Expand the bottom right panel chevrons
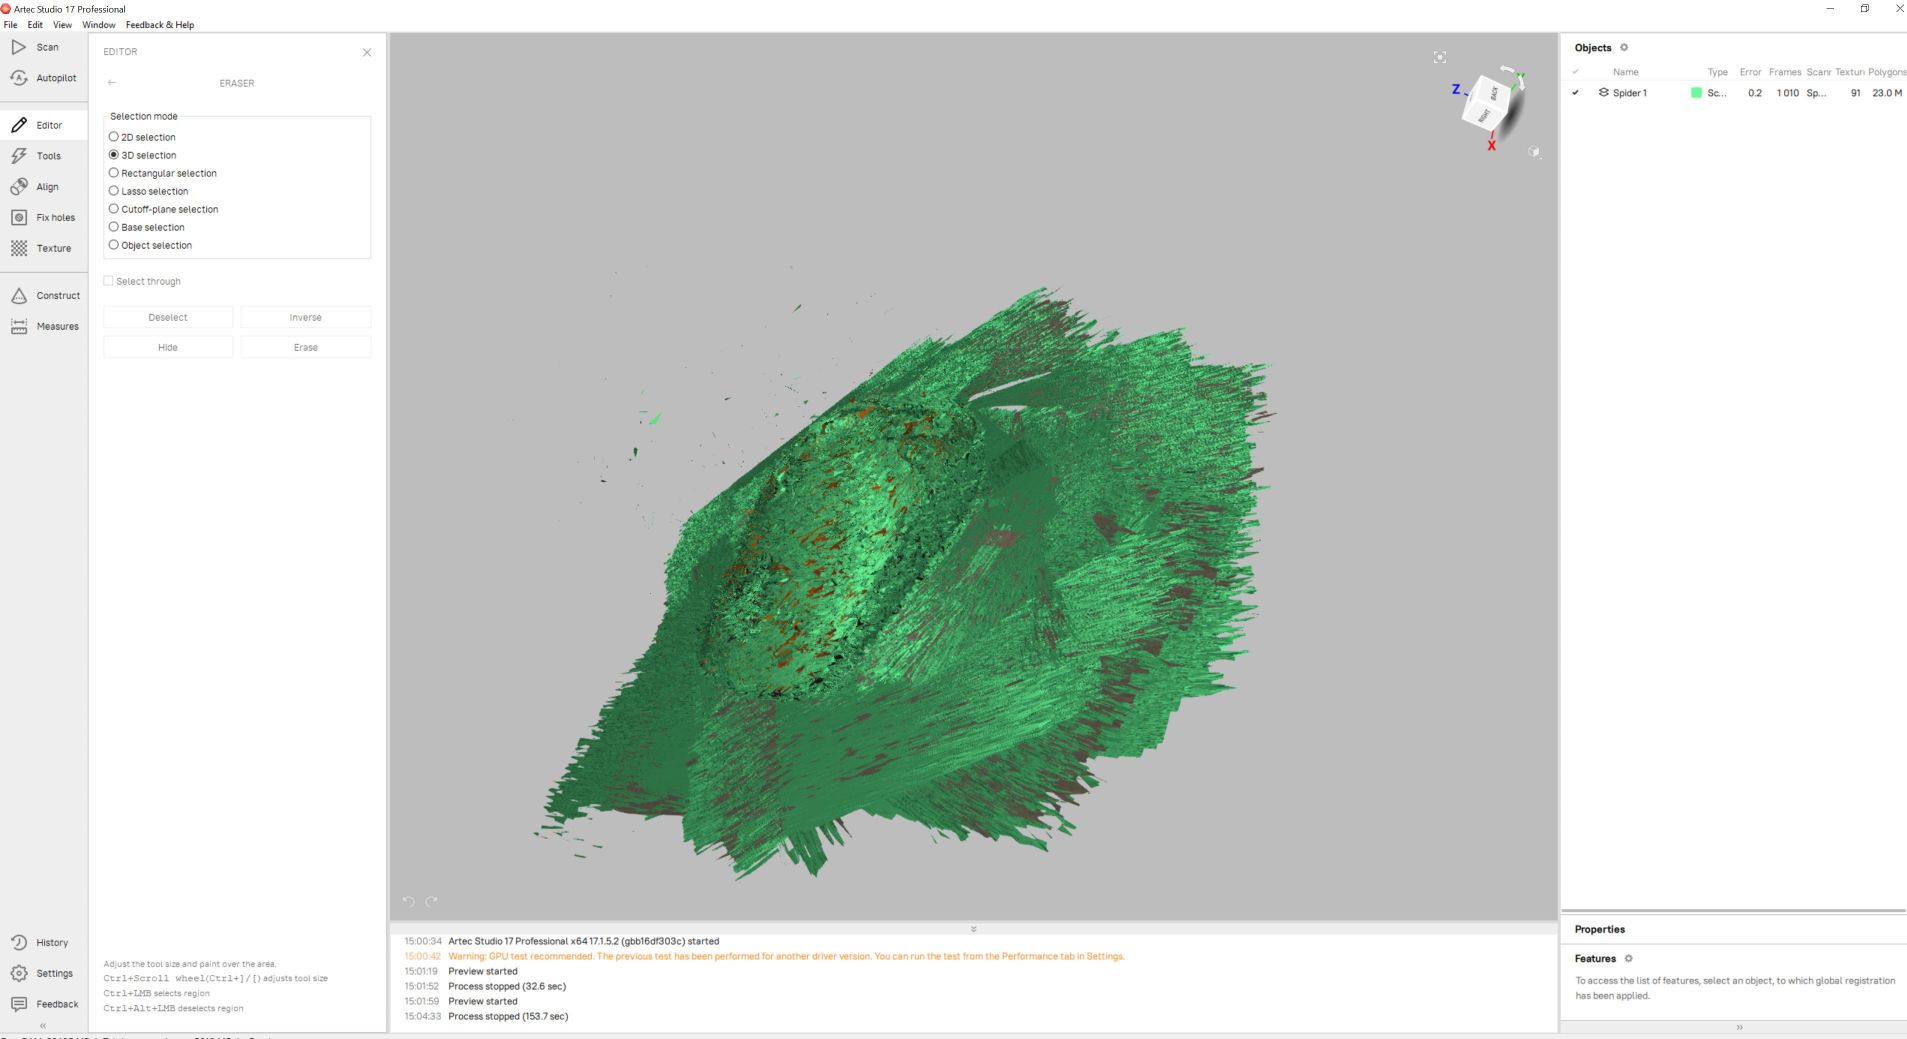 pos(1739,1027)
